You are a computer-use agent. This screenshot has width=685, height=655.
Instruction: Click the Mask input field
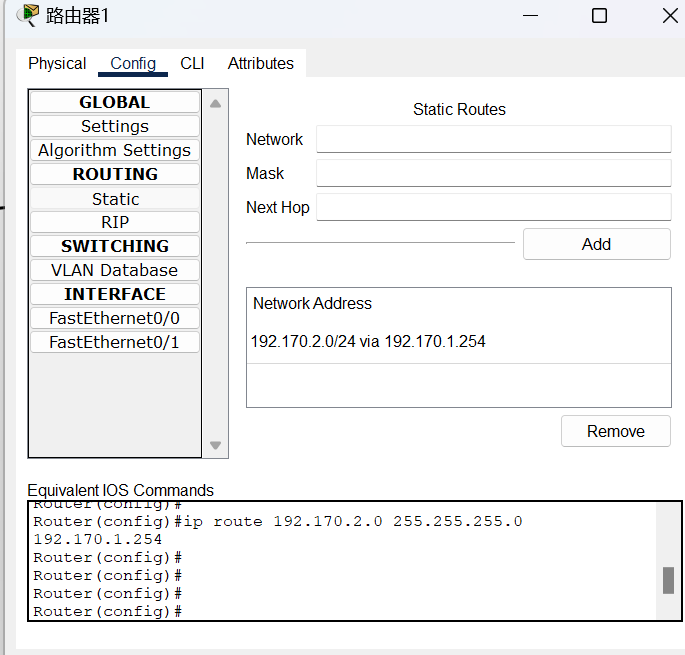click(493, 173)
